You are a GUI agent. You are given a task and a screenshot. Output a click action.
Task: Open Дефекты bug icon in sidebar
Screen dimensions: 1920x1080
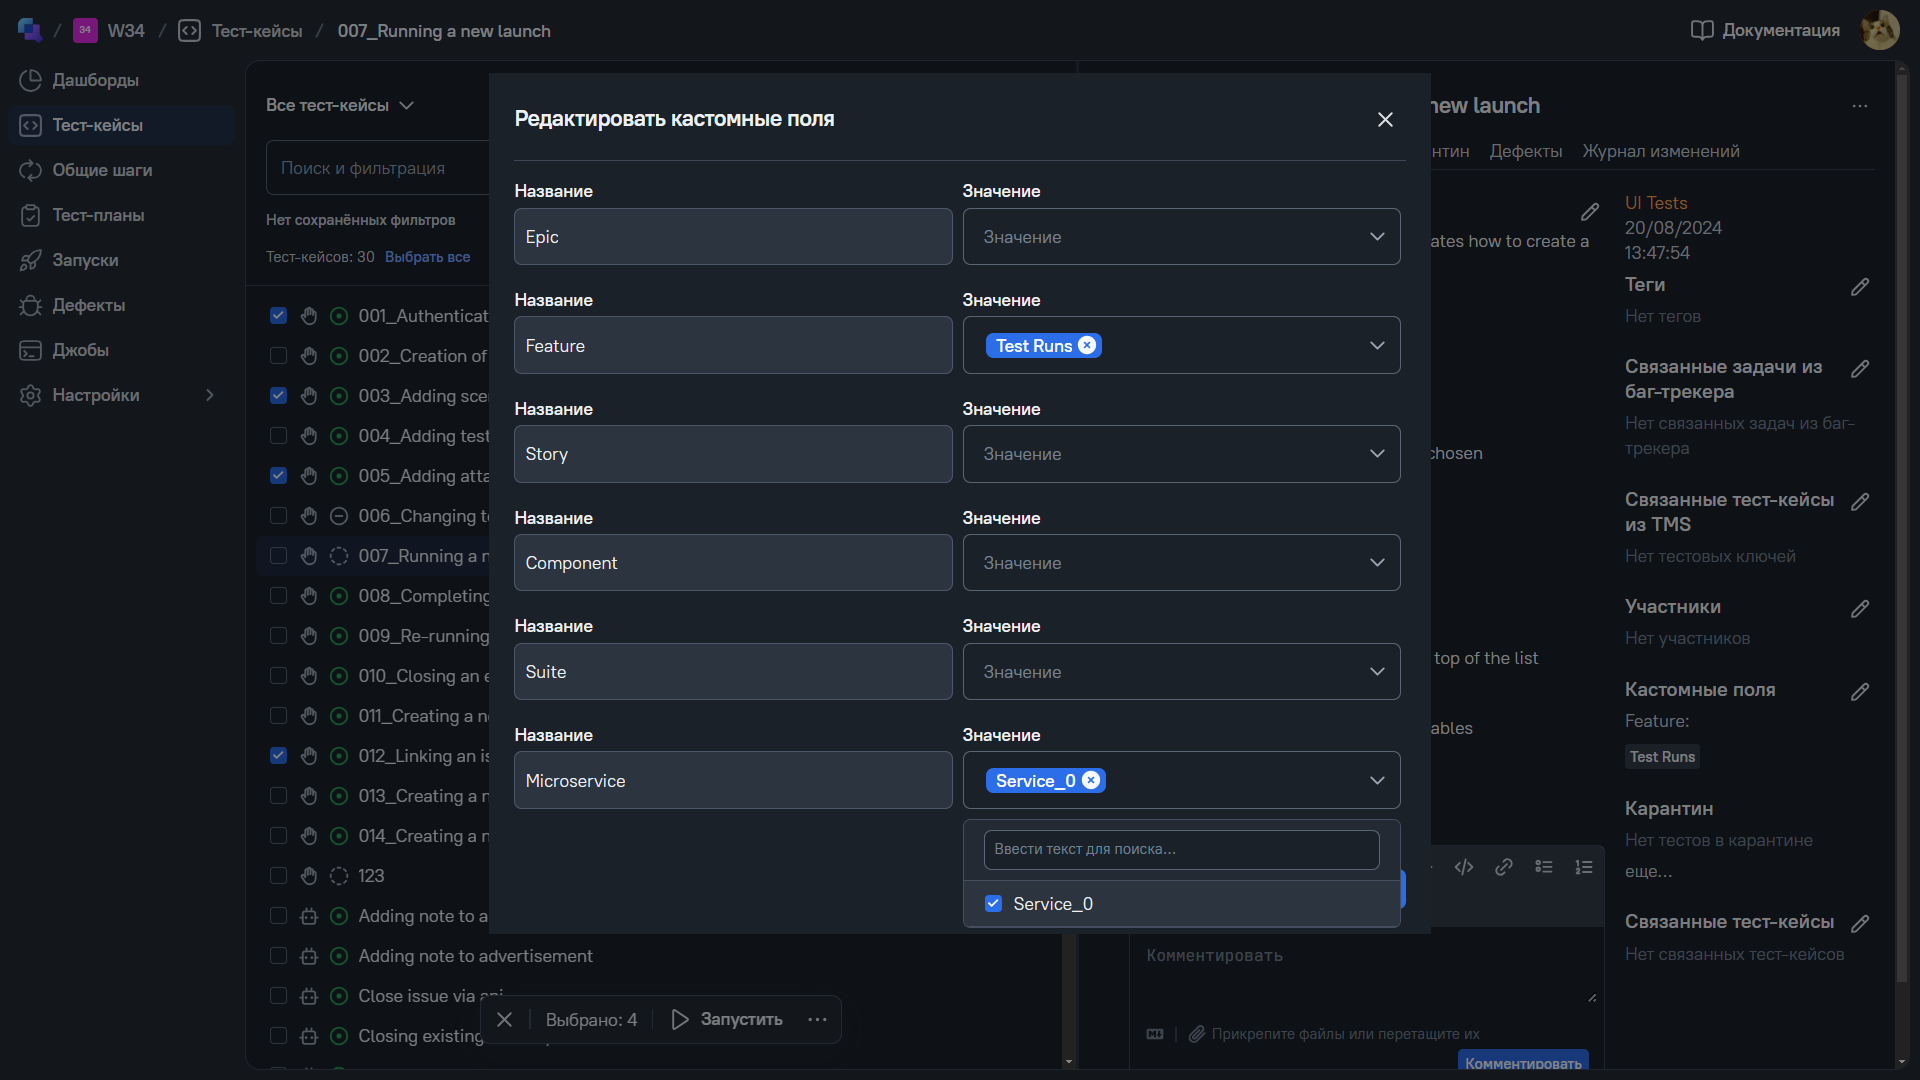[31, 305]
